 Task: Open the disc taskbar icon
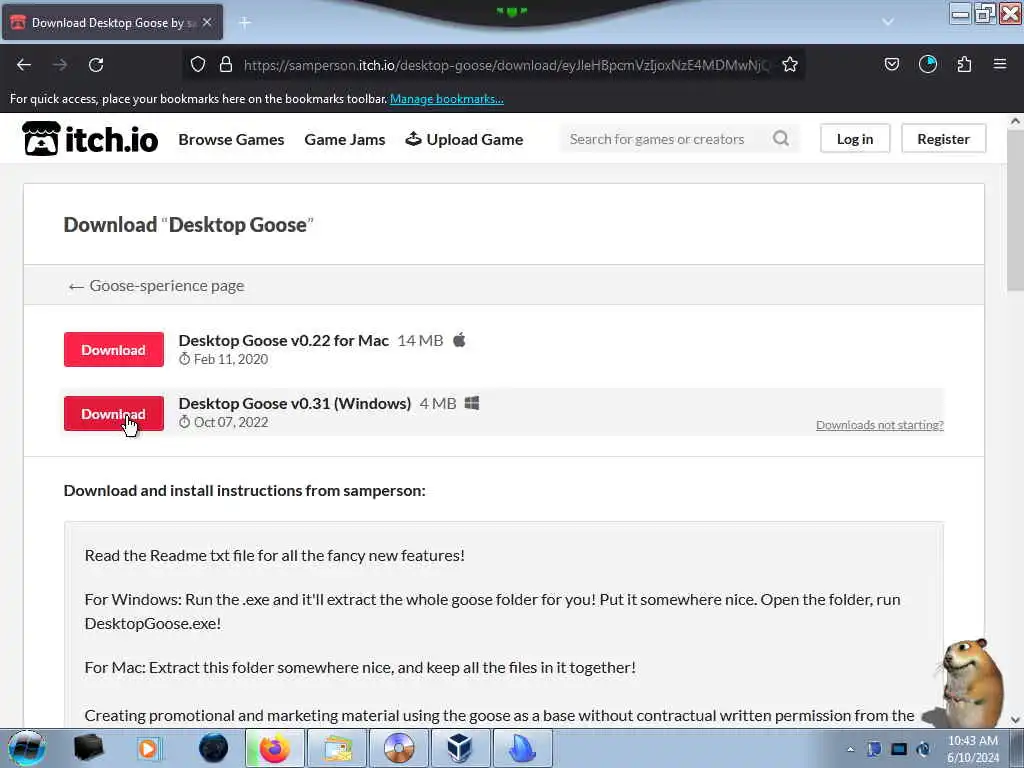[x=398, y=748]
